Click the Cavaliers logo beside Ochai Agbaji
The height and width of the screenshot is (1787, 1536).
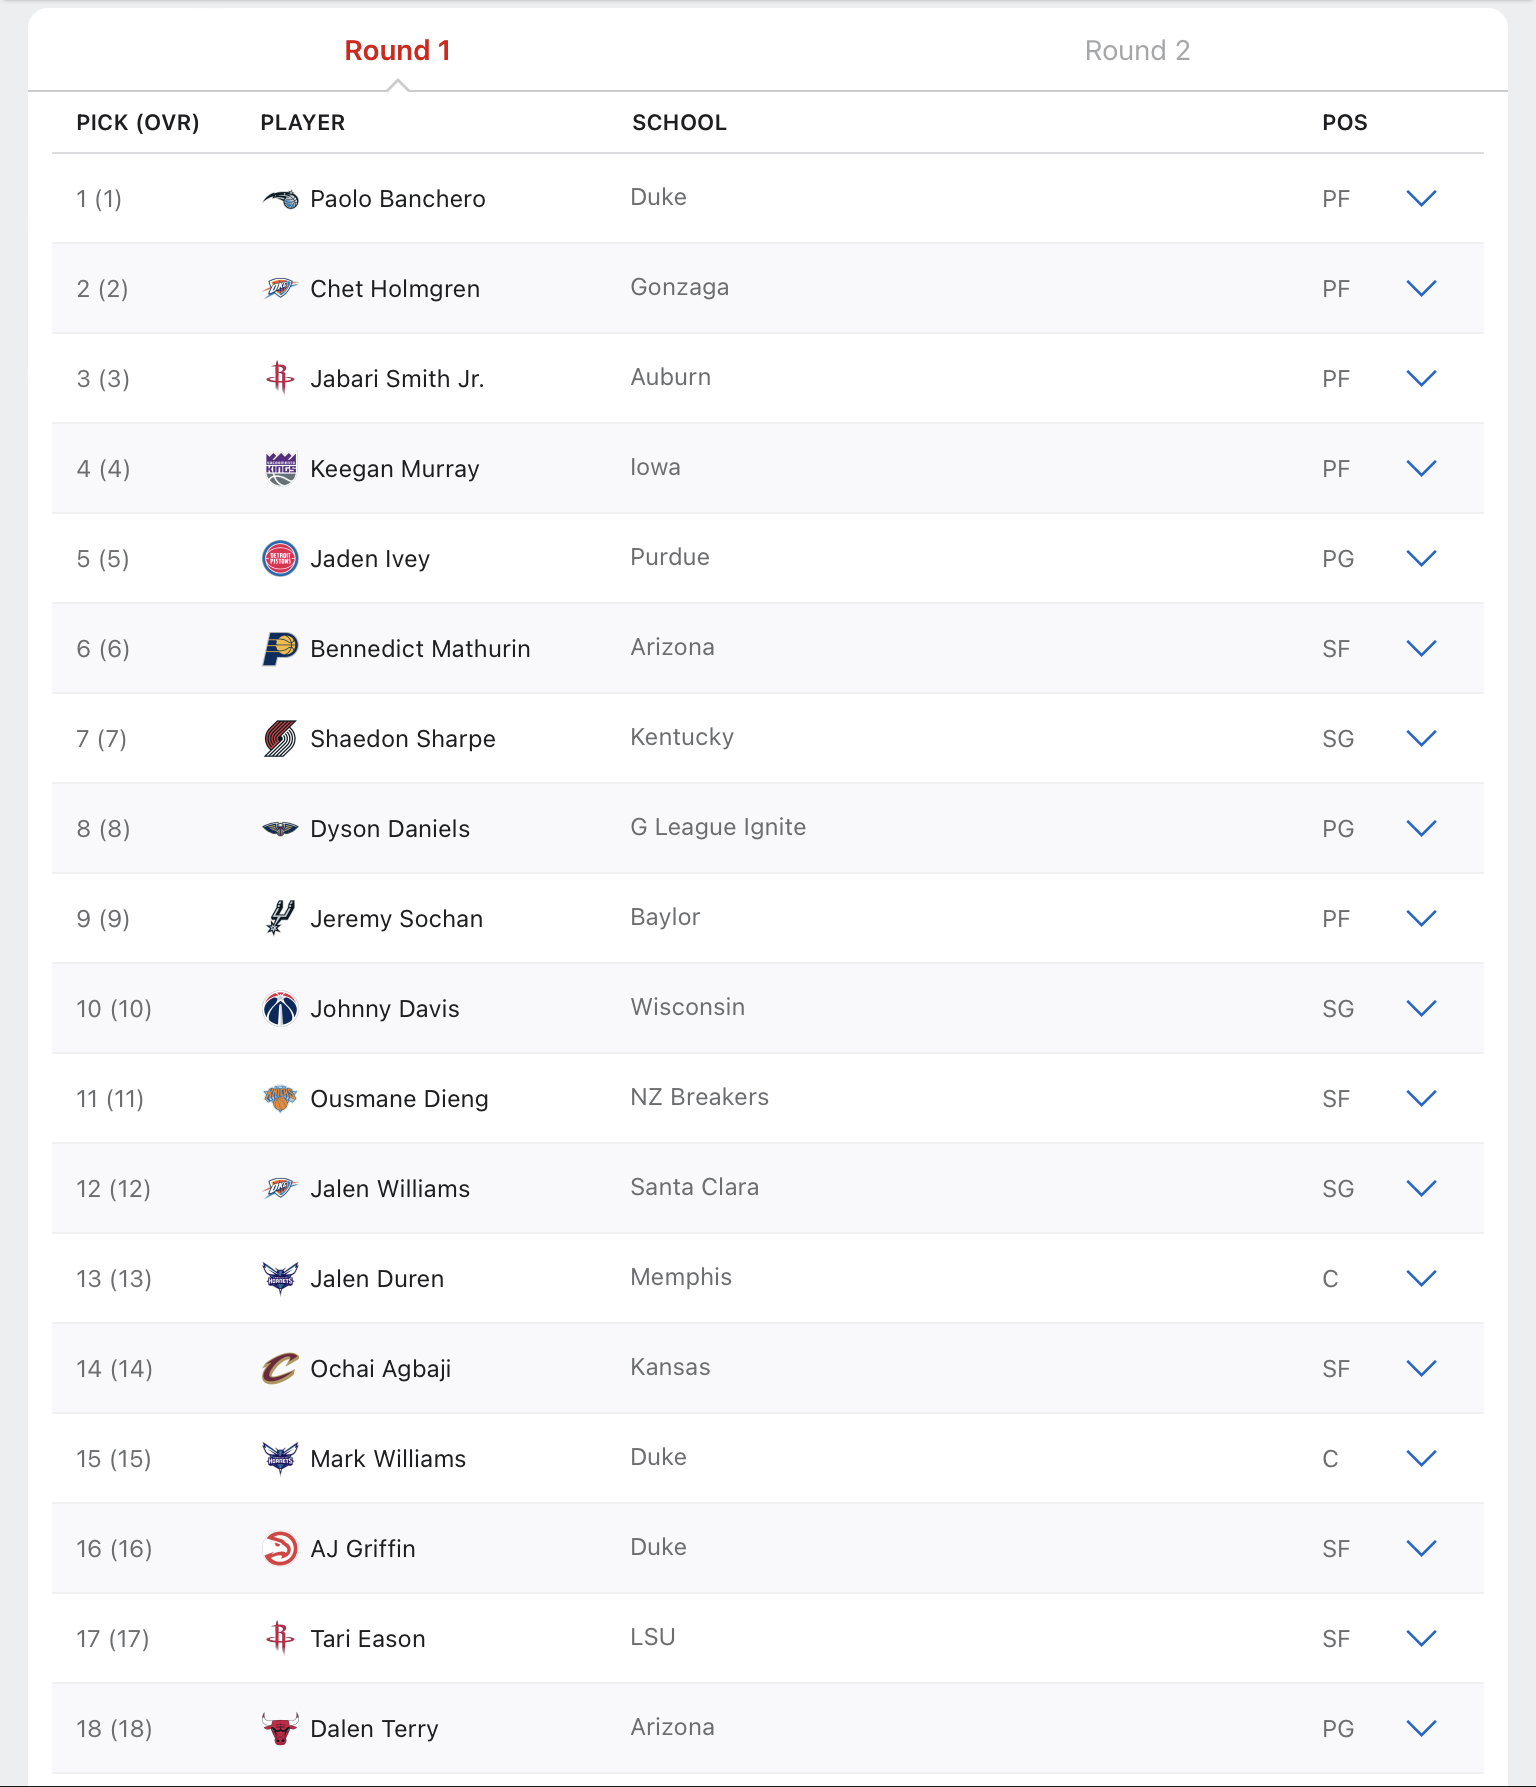pos(280,1368)
